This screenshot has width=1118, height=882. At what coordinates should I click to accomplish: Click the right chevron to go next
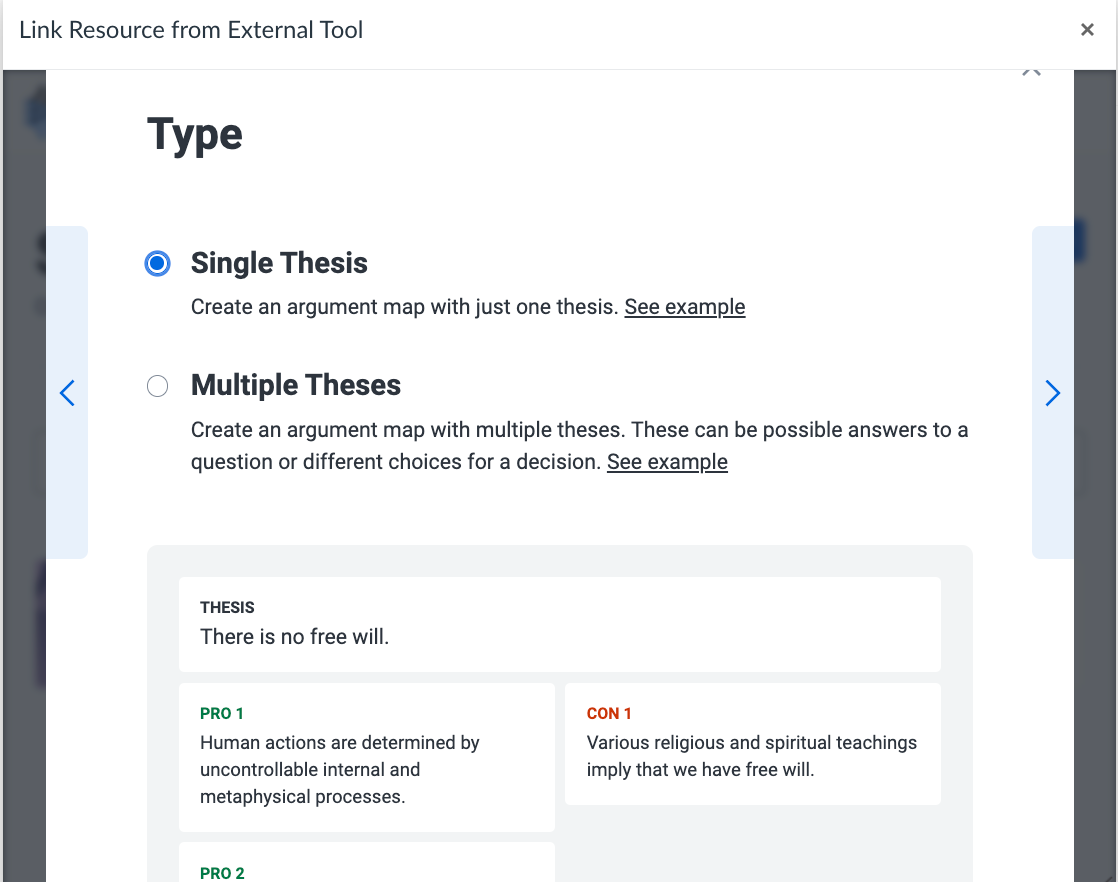click(1052, 393)
